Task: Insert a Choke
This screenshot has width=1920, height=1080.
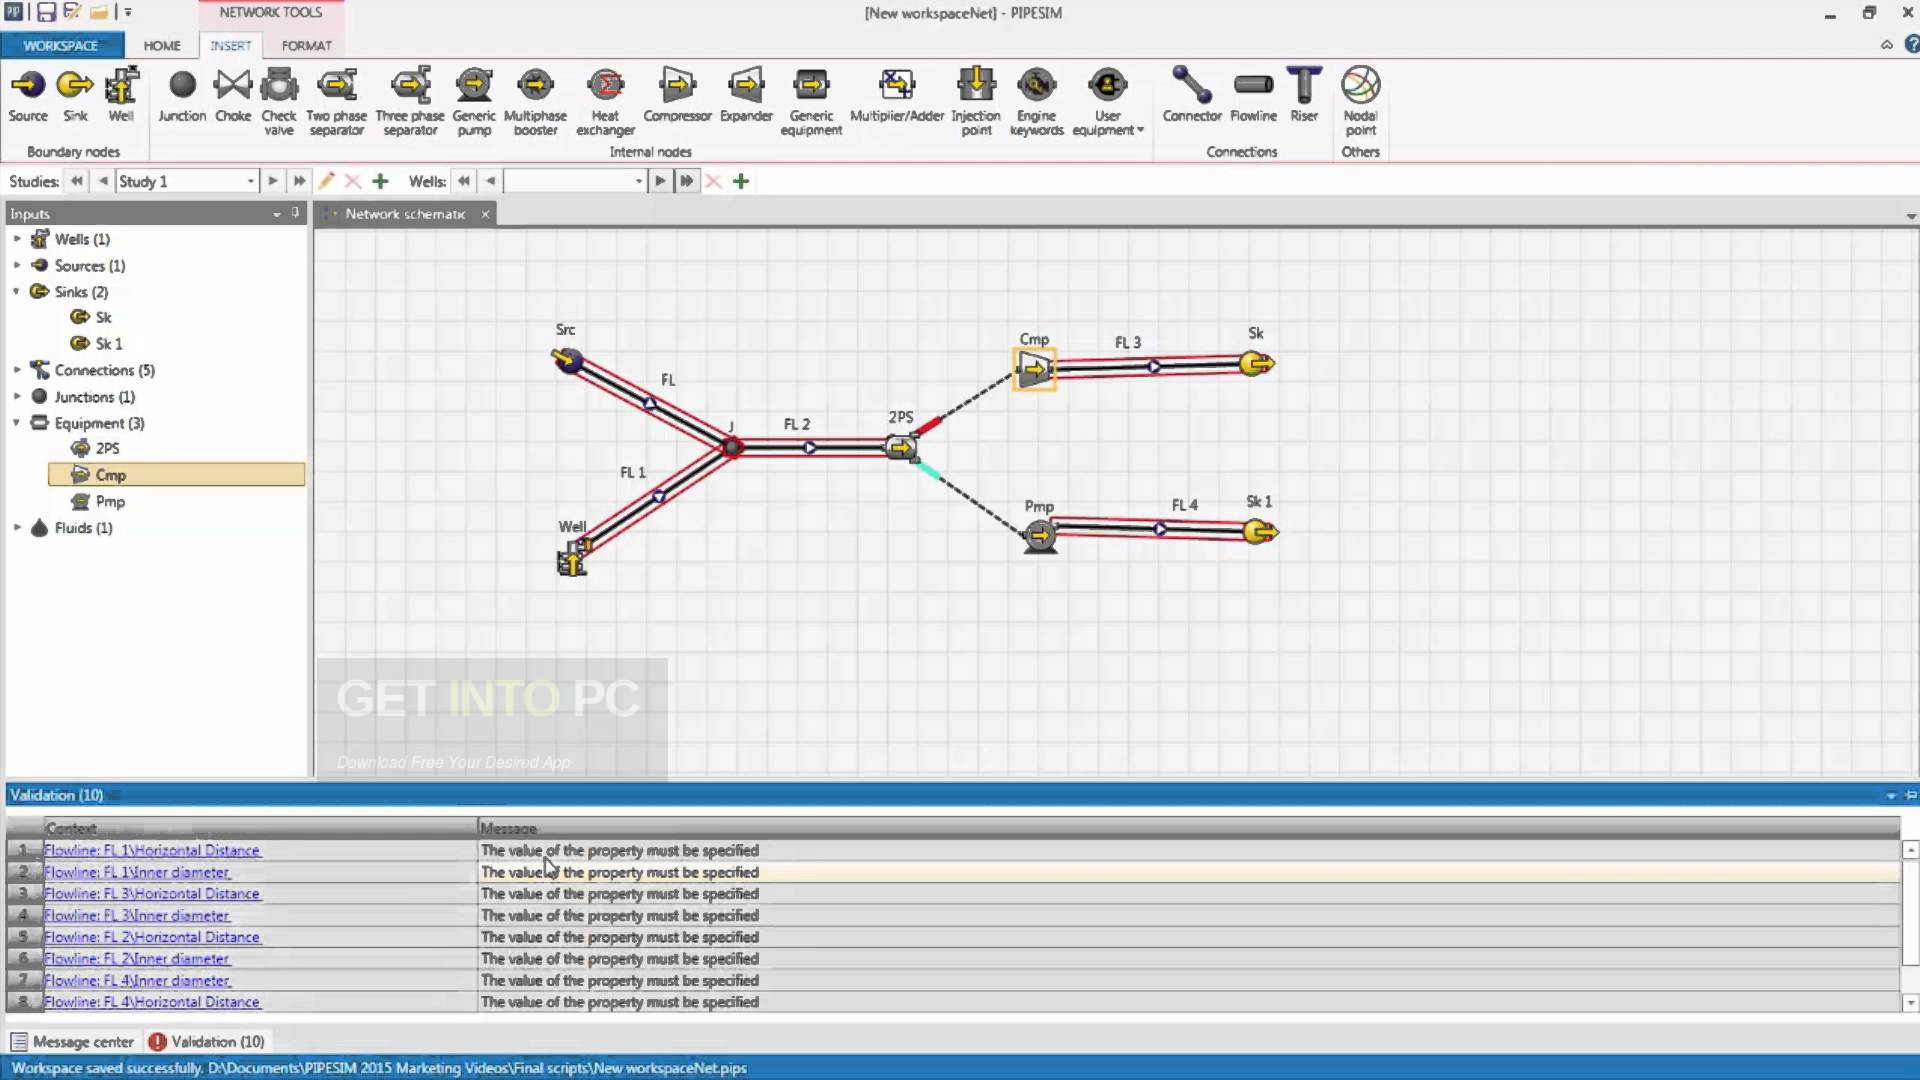Action: tap(233, 96)
